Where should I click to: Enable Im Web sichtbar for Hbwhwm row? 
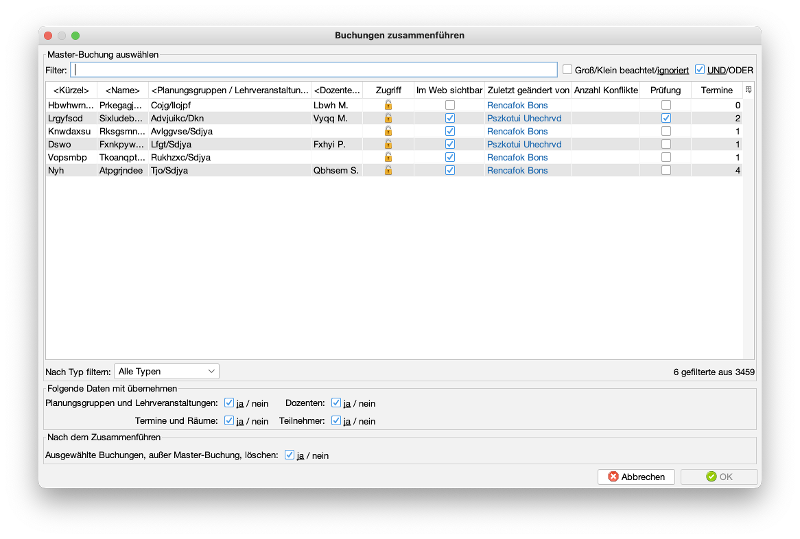point(450,105)
